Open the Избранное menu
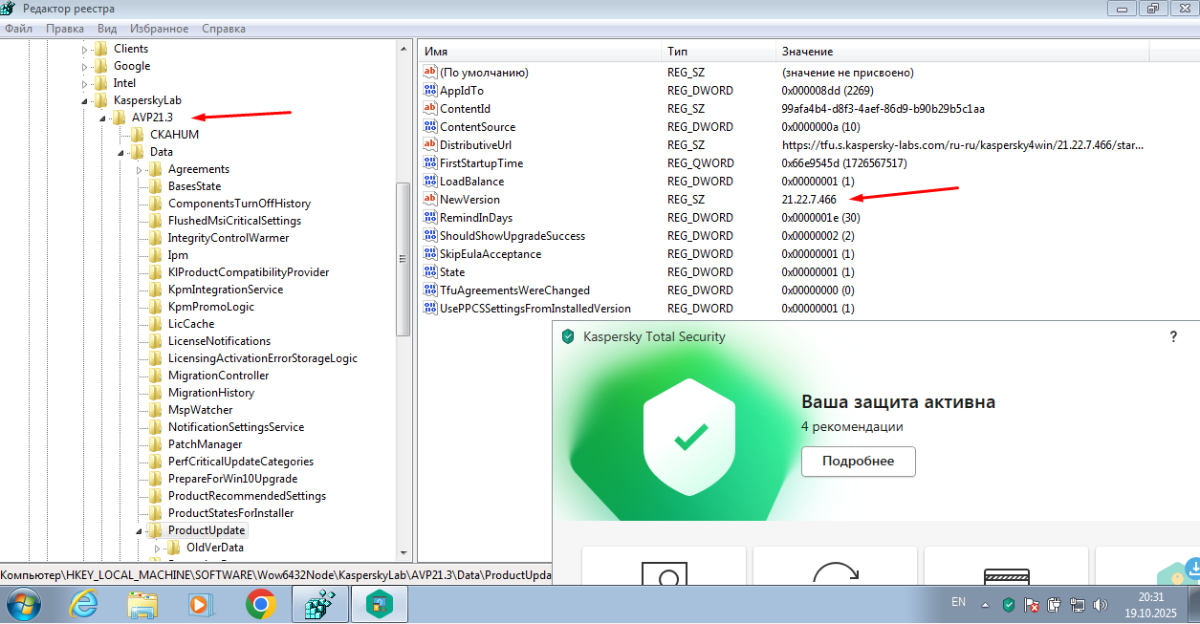This screenshot has height=624, width=1200. click(x=160, y=28)
